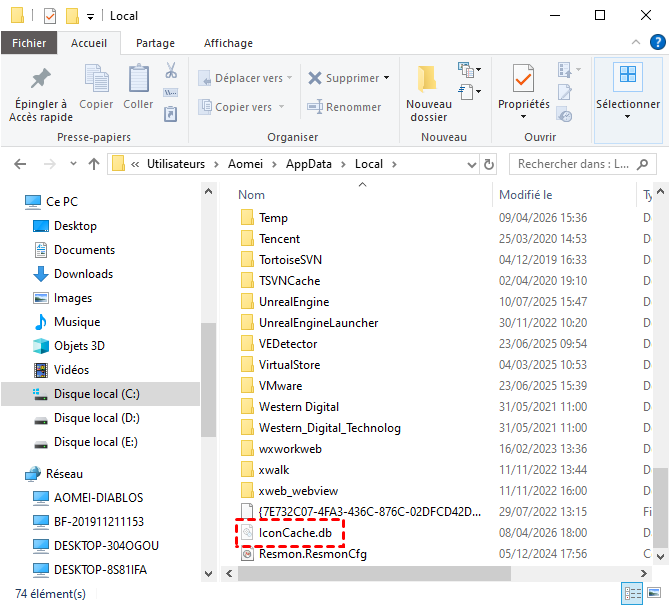
Task: Click the Nouveau dossier icon
Action: coord(428,80)
